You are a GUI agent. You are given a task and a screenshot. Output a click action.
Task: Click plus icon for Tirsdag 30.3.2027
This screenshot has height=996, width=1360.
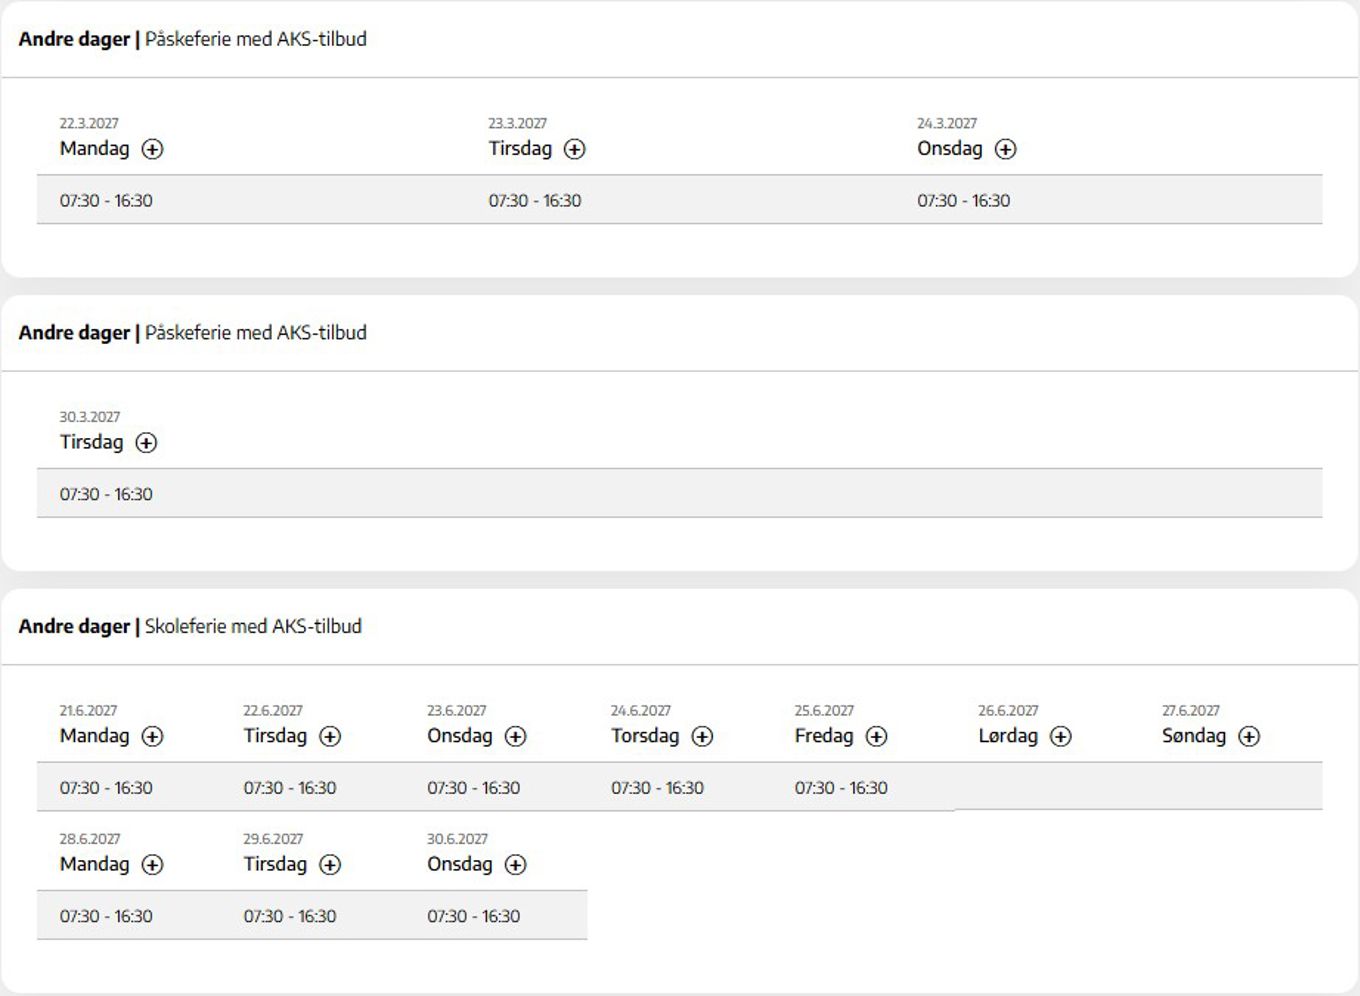pos(146,442)
